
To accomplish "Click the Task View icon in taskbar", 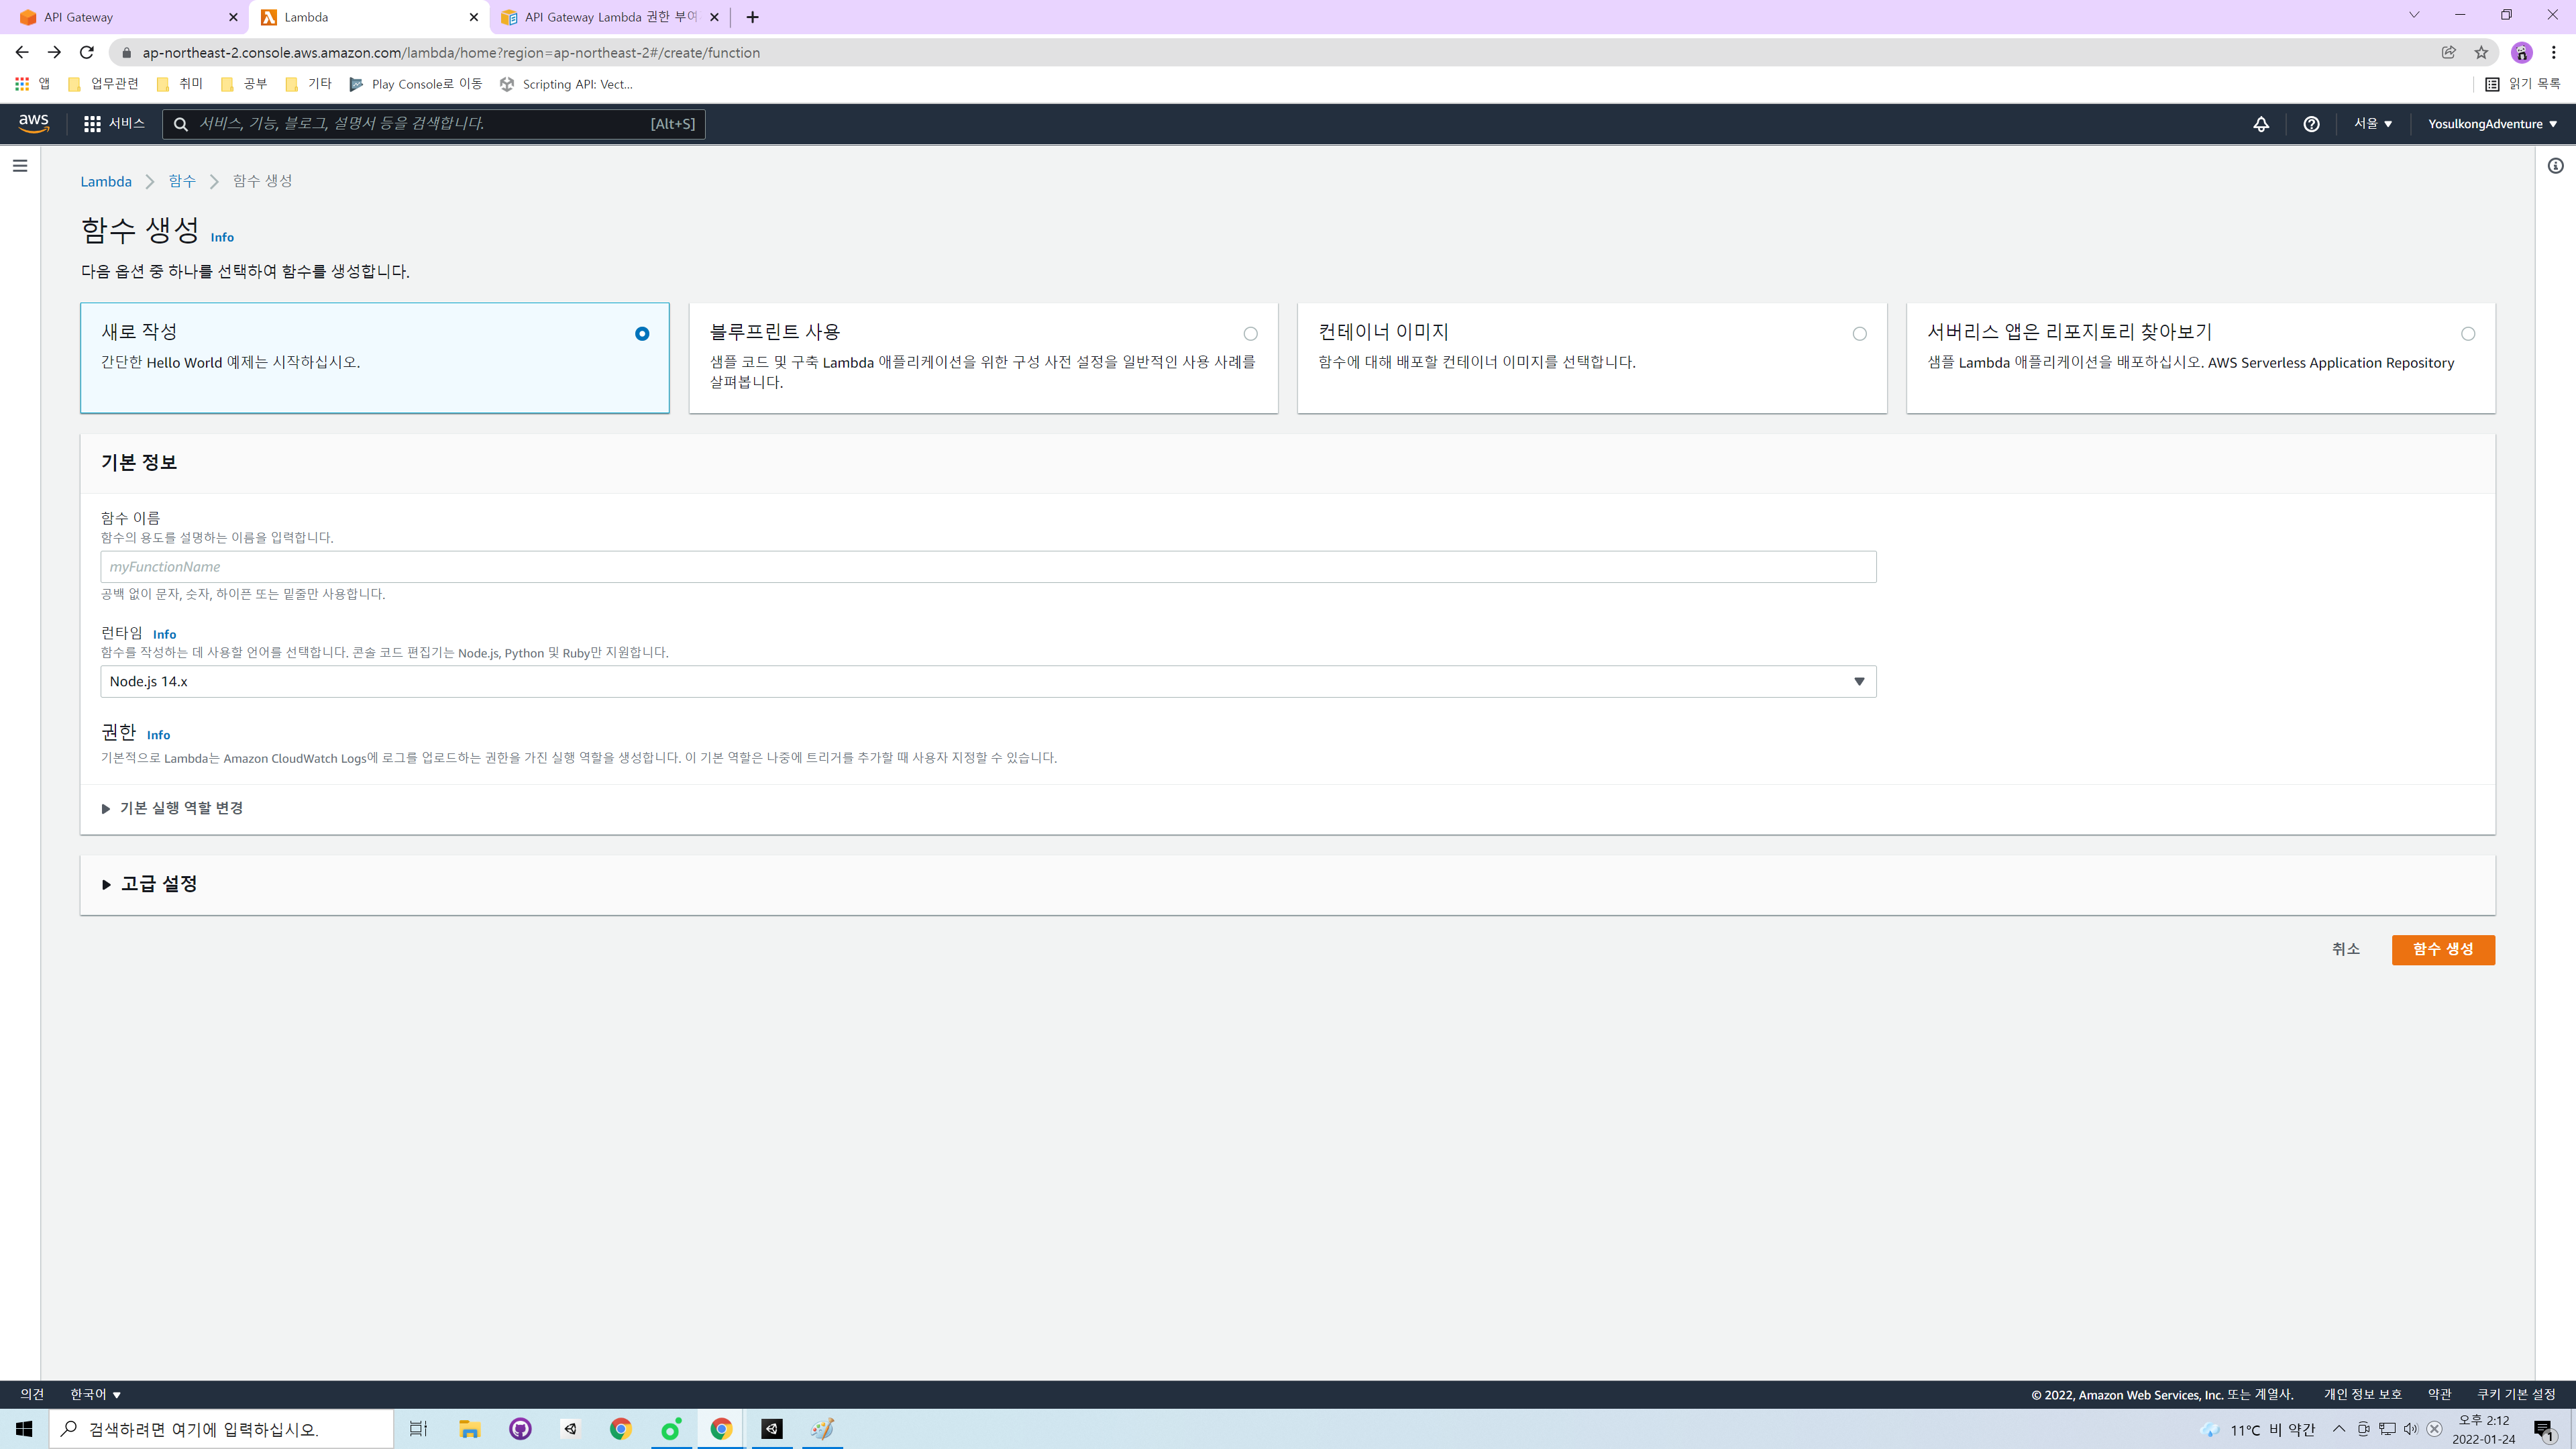I will [x=418, y=1429].
